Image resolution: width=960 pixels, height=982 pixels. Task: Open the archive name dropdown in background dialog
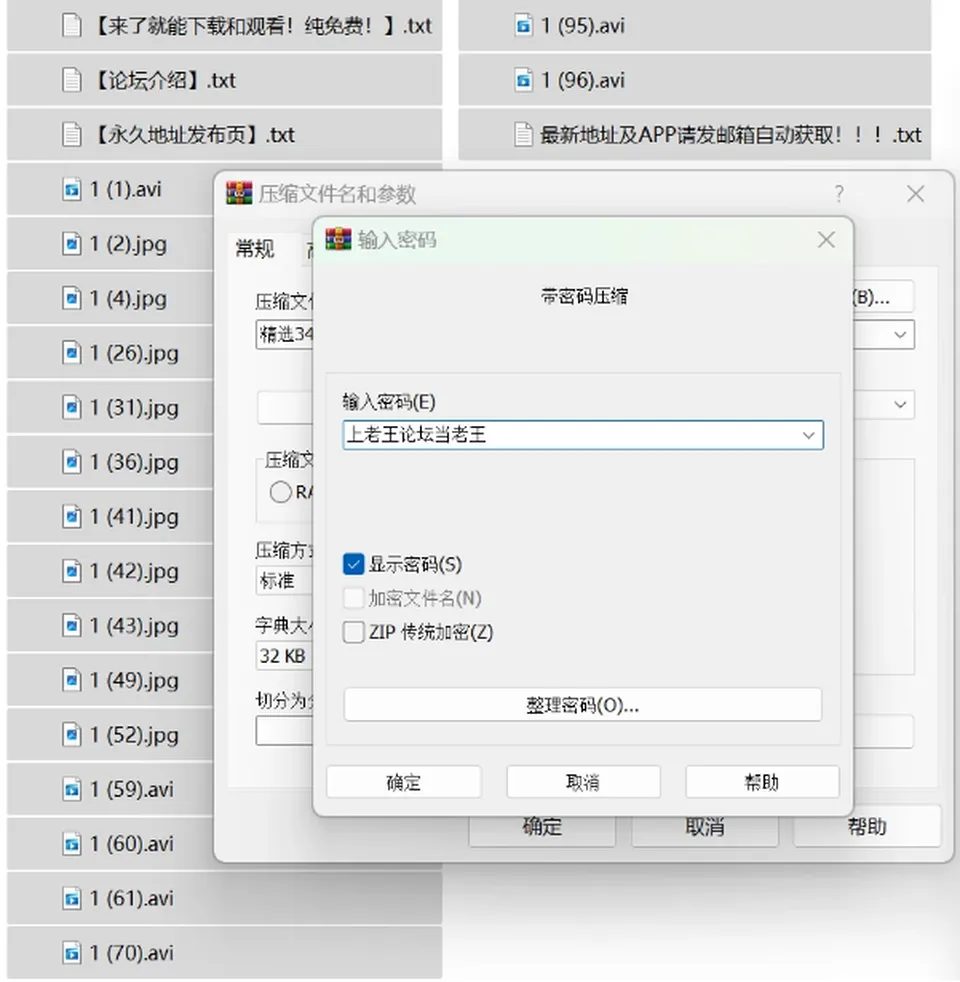[900, 334]
